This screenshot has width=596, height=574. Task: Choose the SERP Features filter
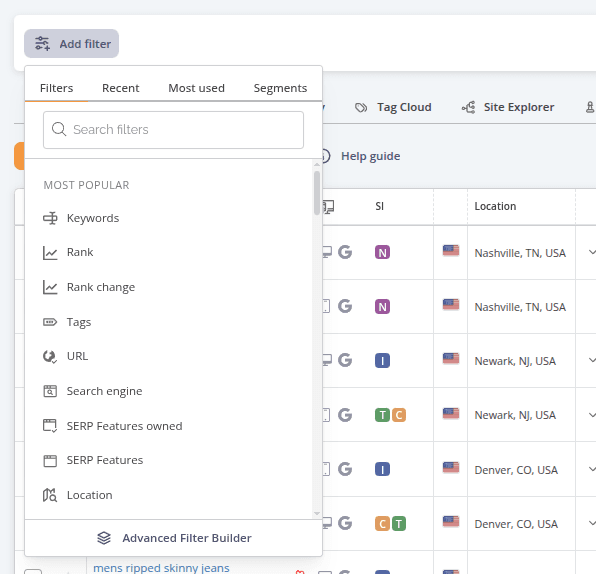click(x=105, y=460)
